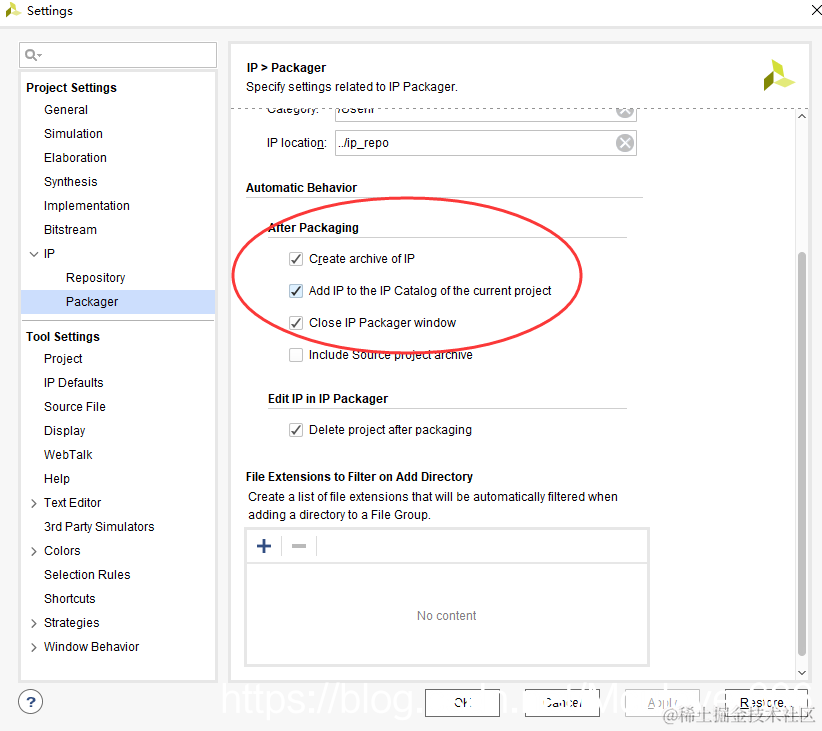Open Implementation settings
This screenshot has height=731, width=822.
click(x=86, y=206)
